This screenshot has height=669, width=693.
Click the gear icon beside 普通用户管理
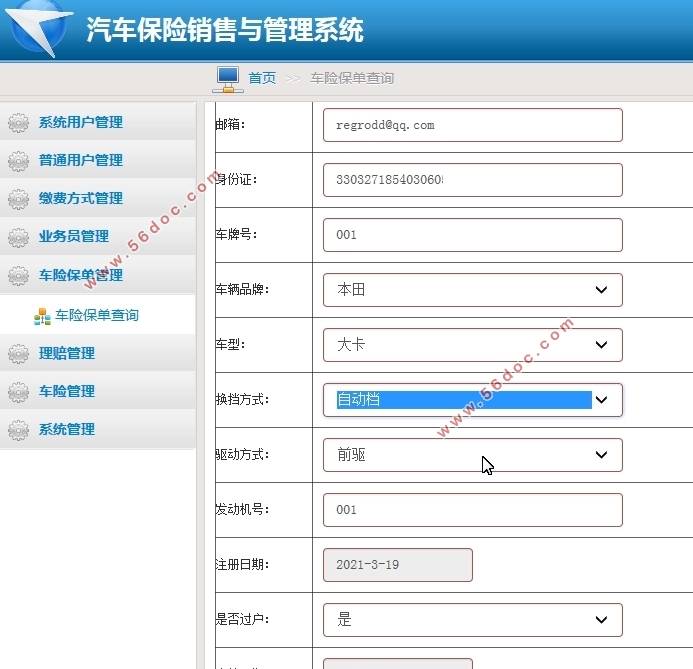18,161
